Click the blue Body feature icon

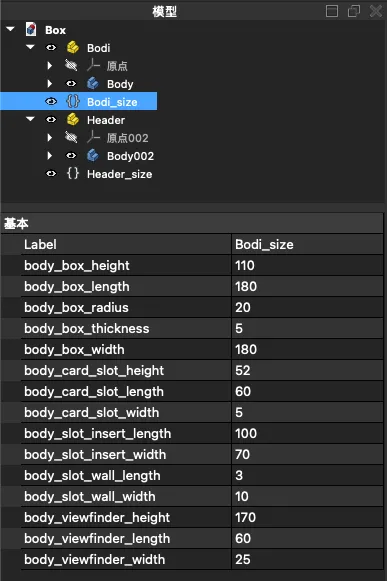(x=93, y=84)
